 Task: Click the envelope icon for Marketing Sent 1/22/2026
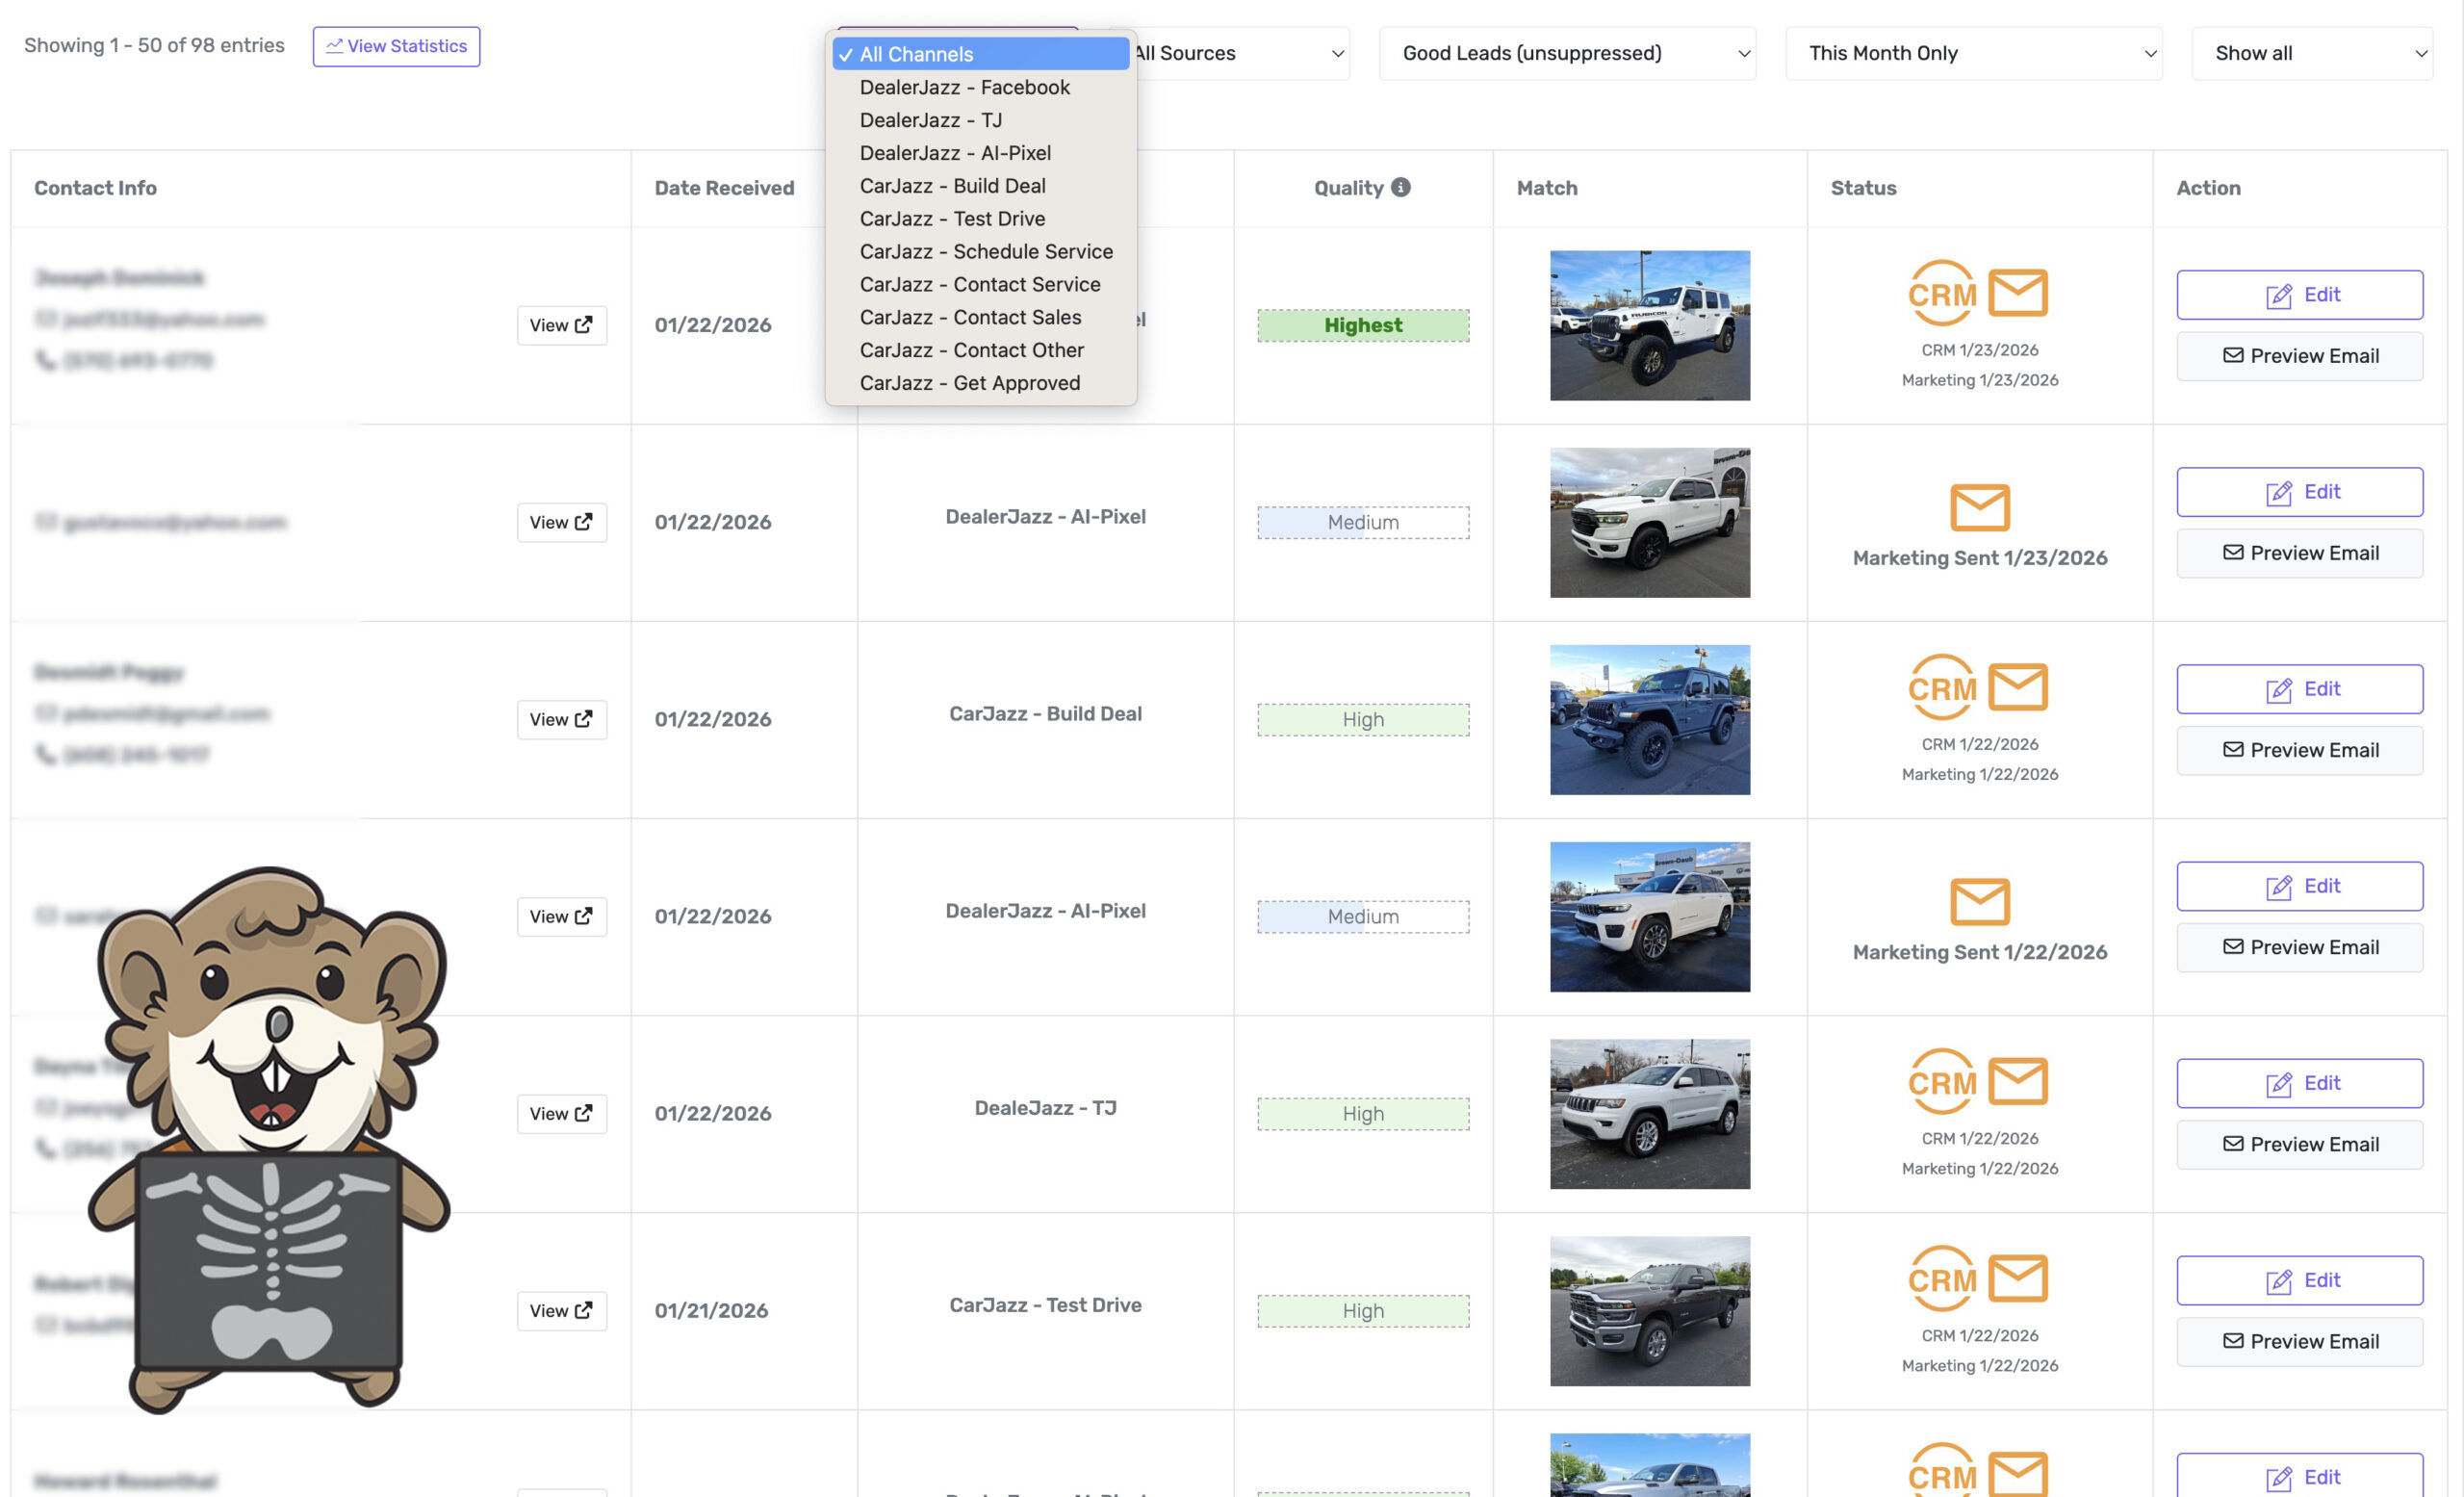(1979, 901)
